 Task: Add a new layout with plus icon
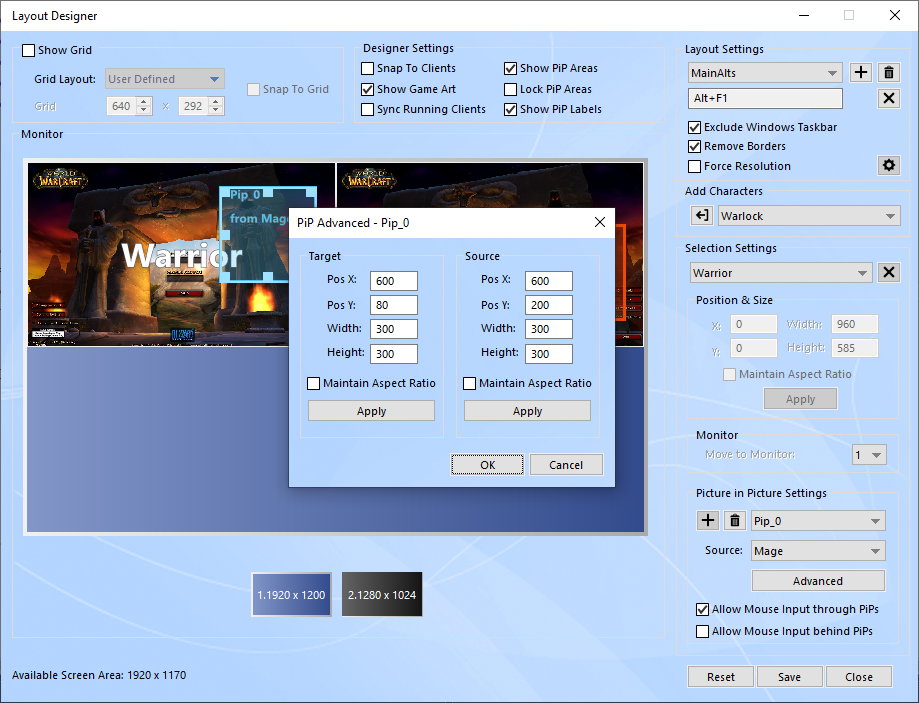[x=861, y=73]
